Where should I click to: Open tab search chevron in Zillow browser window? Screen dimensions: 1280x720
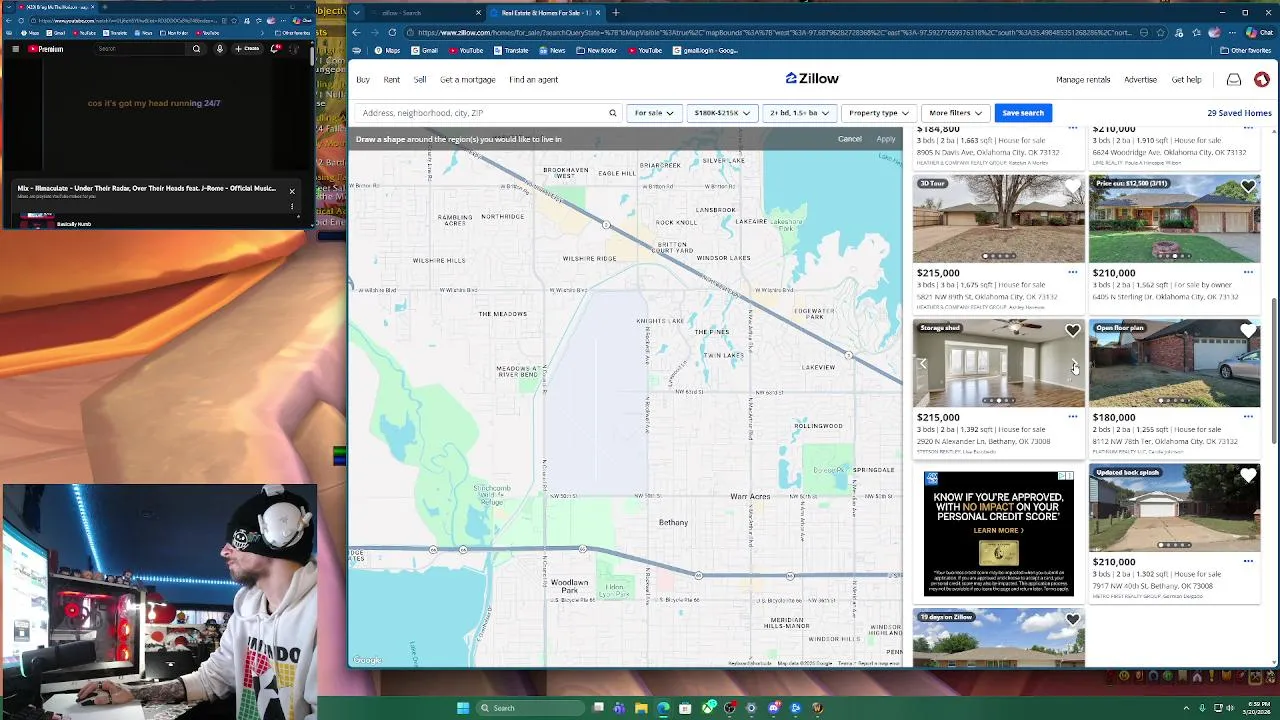tap(356, 13)
